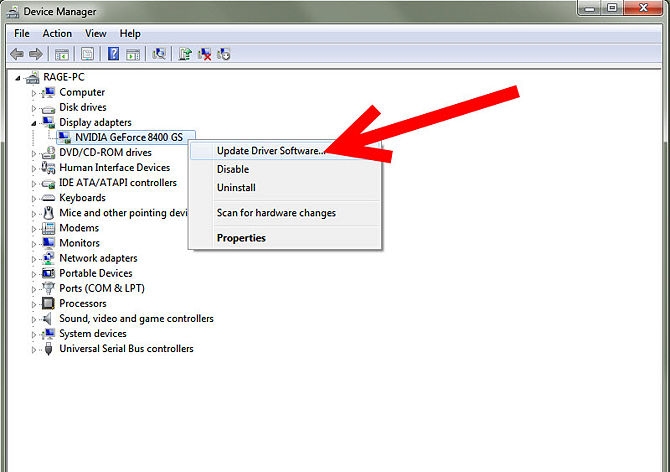This screenshot has height=472, width=670.
Task: Click the blue Help question-mark icon
Action: coord(113,54)
